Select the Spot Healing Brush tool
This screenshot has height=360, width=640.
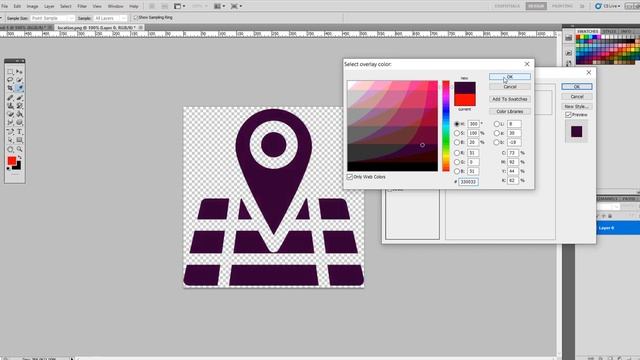(x=10, y=98)
